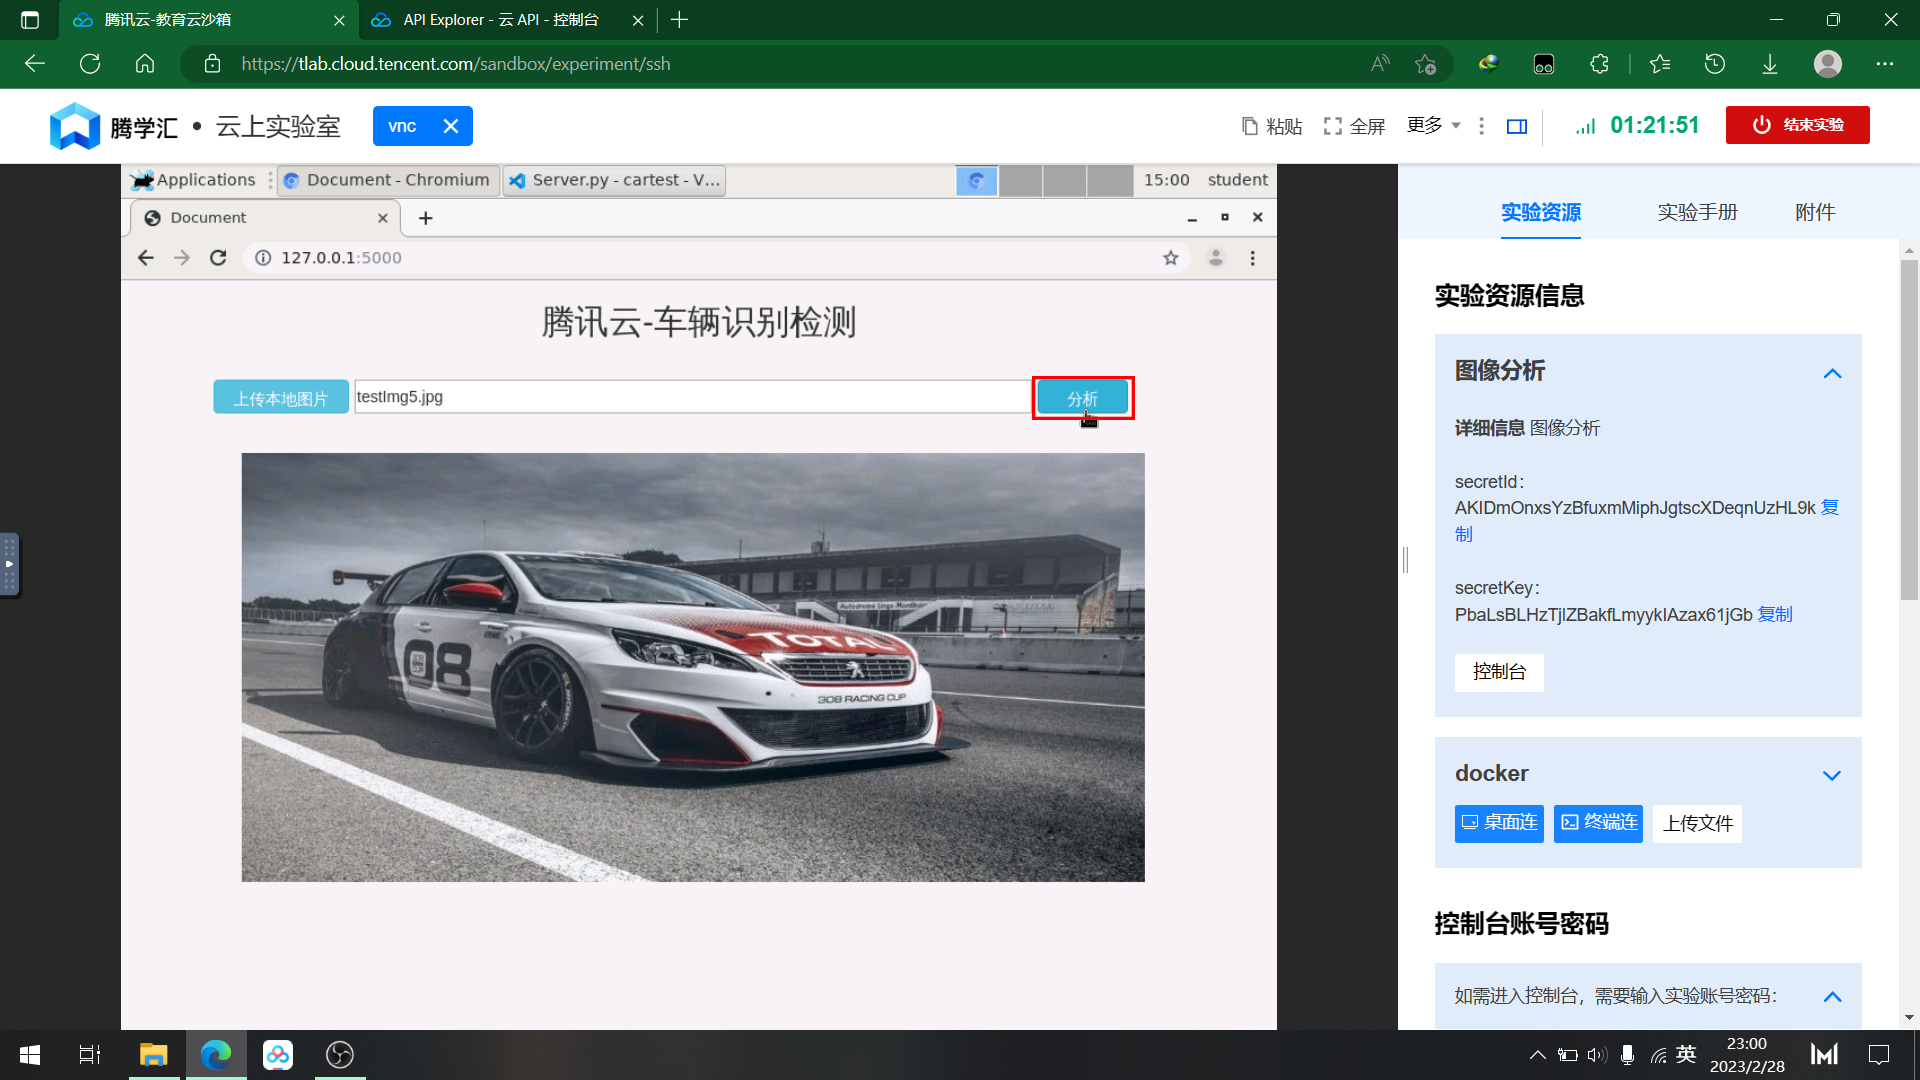This screenshot has width=1920, height=1080.
Task: Open the Applications menu in VNC desktop
Action: [x=194, y=180]
